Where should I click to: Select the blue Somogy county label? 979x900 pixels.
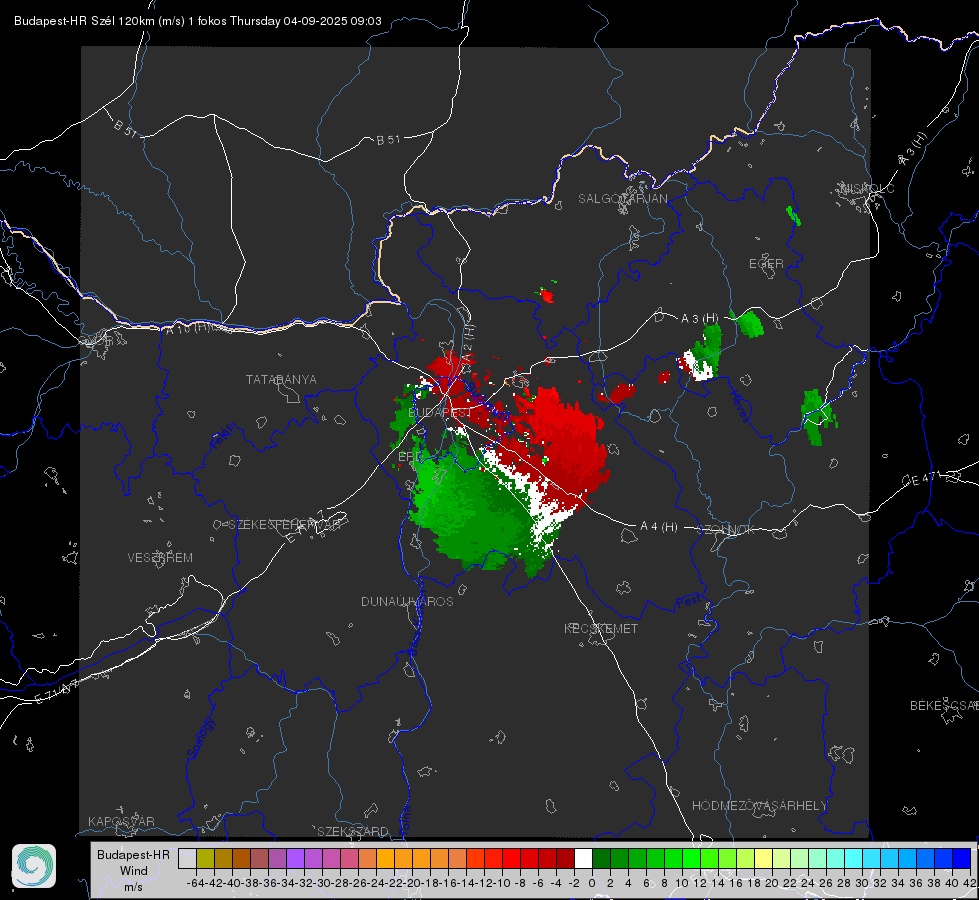pos(200,738)
